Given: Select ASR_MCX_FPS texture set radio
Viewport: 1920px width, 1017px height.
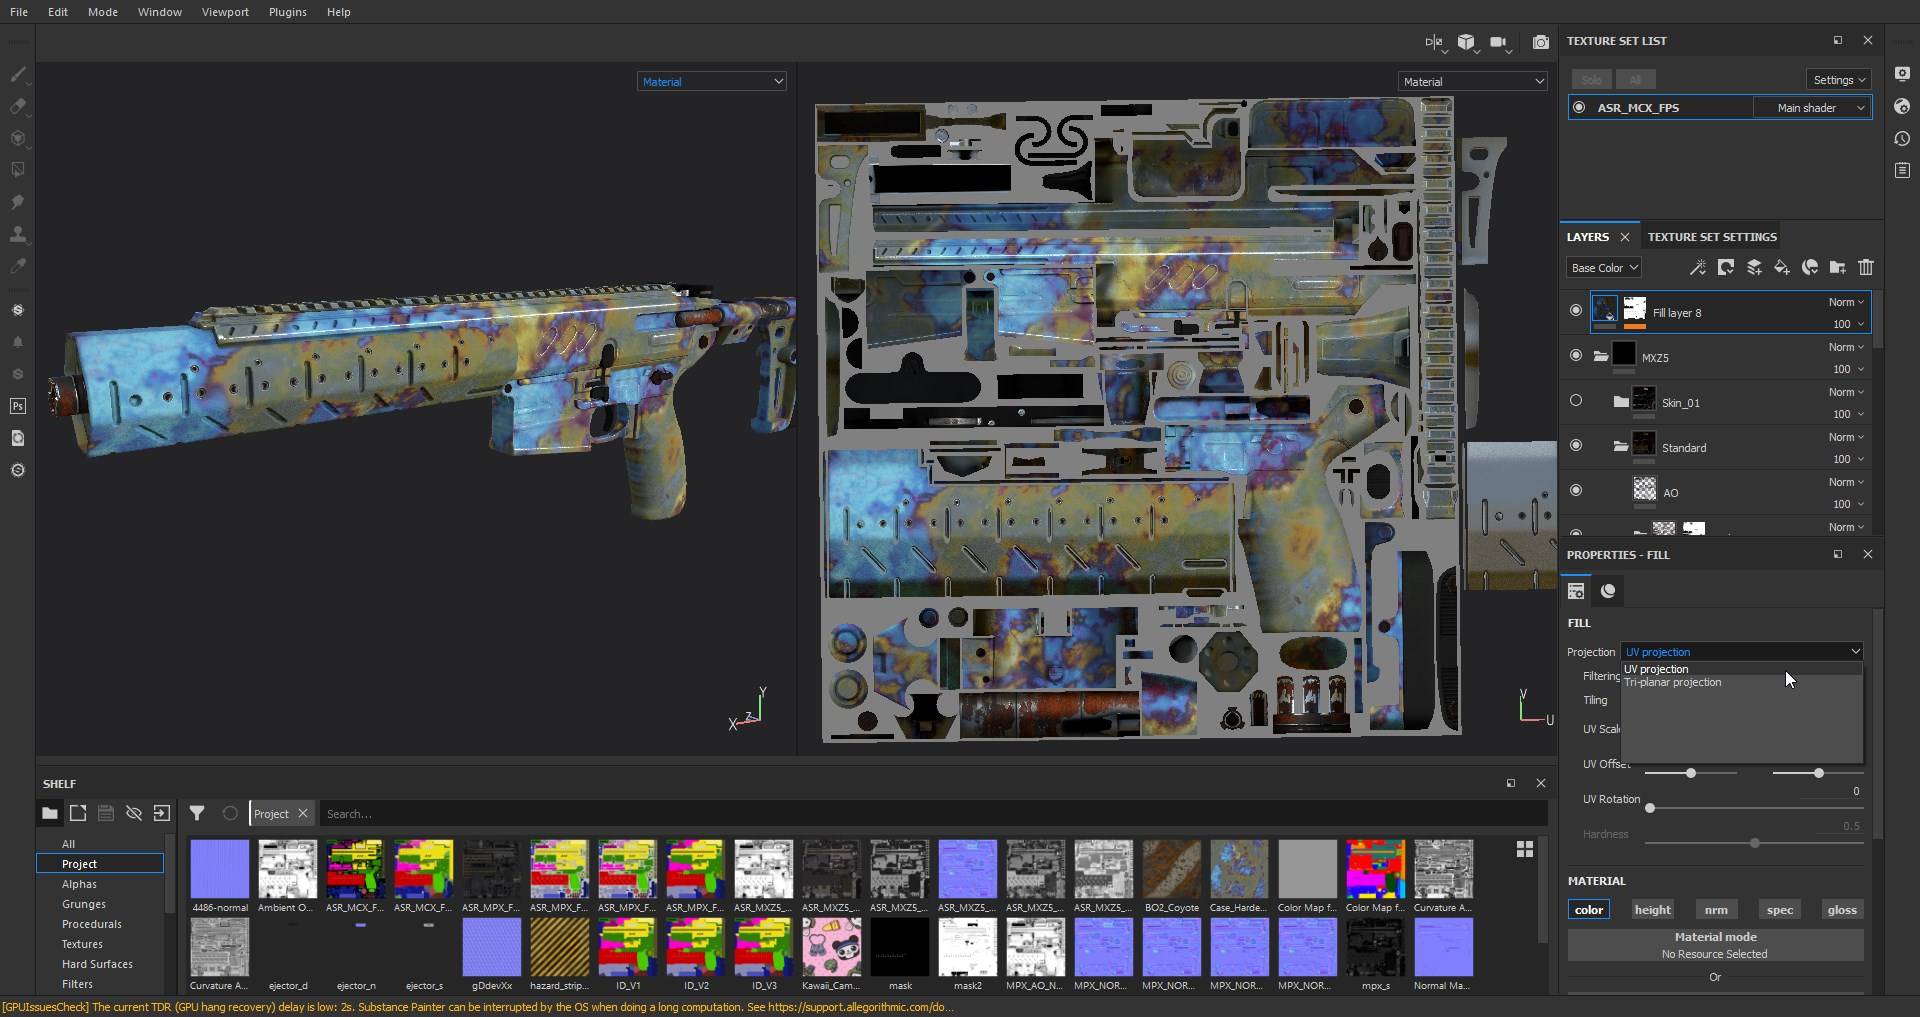Looking at the screenshot, I should (x=1579, y=107).
